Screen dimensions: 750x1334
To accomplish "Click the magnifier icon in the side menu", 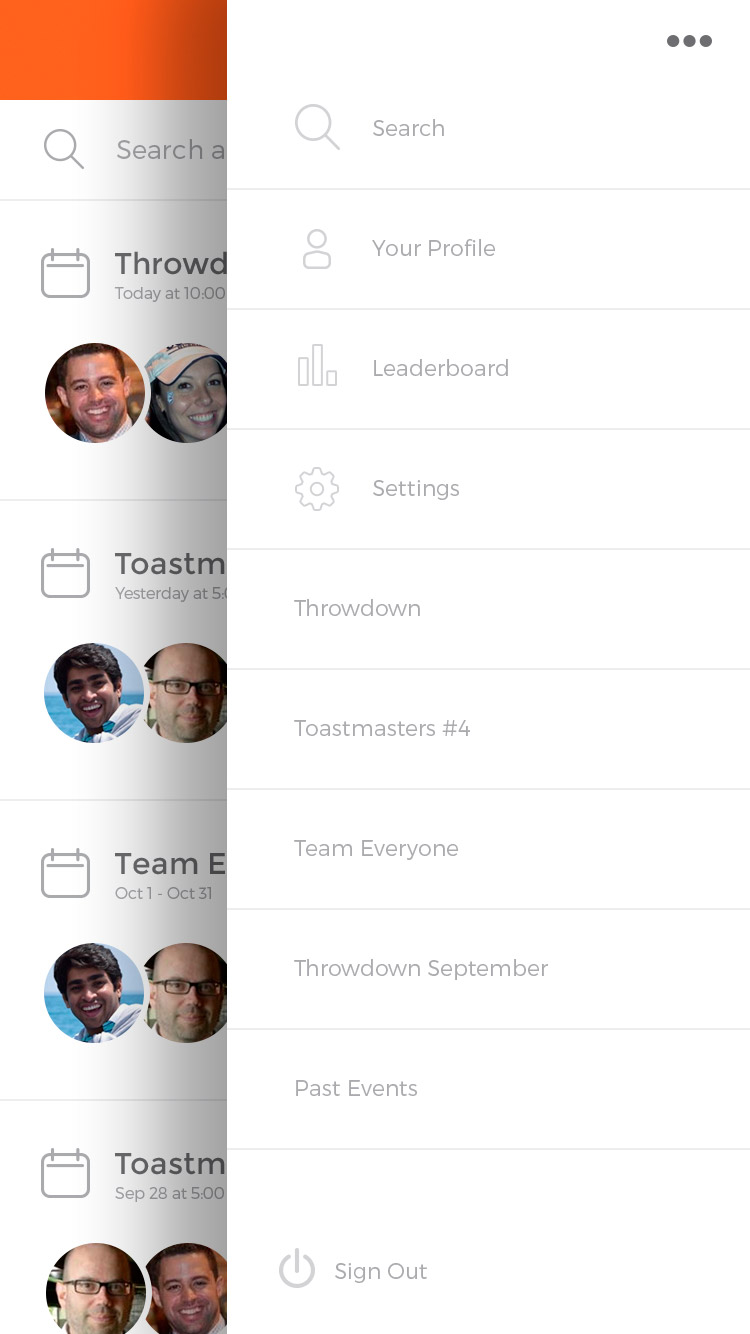I will [x=317, y=128].
